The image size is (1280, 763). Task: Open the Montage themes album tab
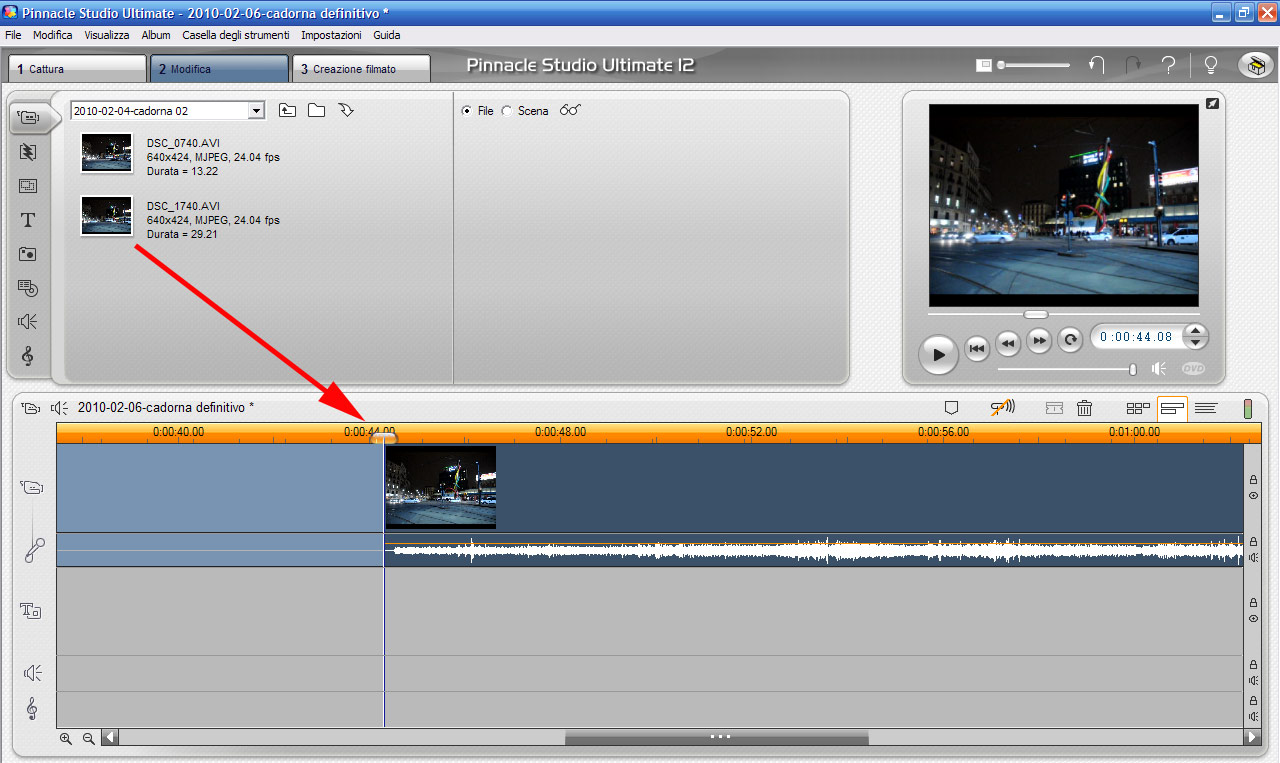pyautogui.click(x=28, y=186)
